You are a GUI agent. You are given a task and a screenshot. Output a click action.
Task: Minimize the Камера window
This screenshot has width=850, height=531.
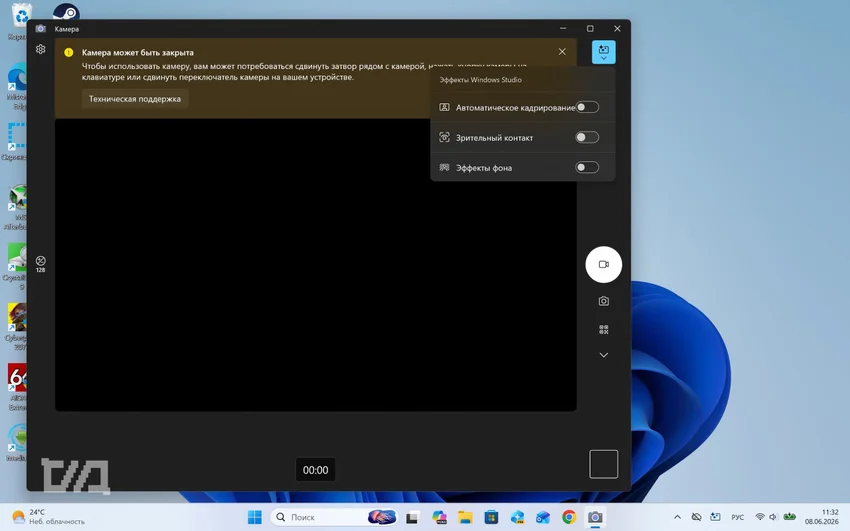pos(563,28)
